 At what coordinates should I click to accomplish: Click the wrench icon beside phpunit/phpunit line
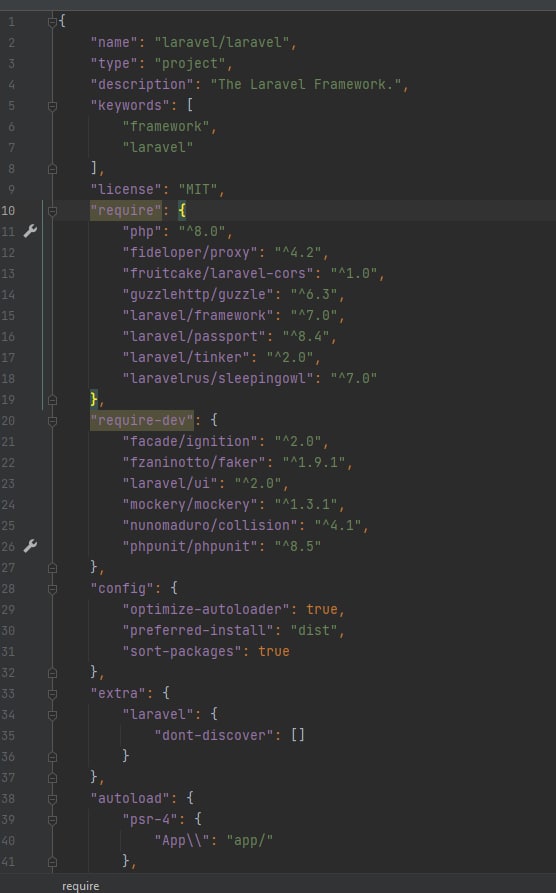pyautogui.click(x=30, y=546)
